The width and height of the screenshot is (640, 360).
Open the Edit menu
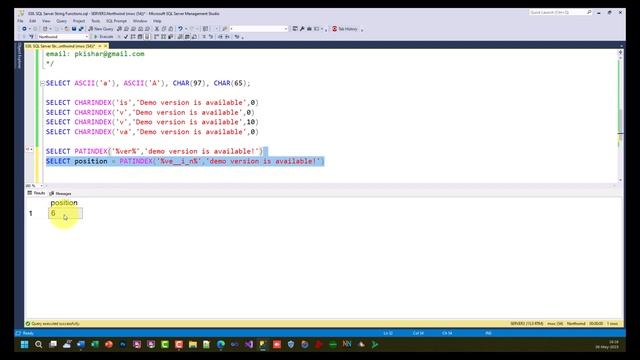point(33,21)
